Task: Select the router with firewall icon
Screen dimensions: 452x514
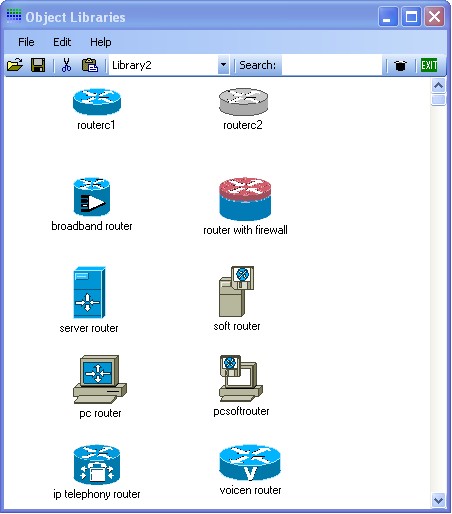Action: pos(245,199)
